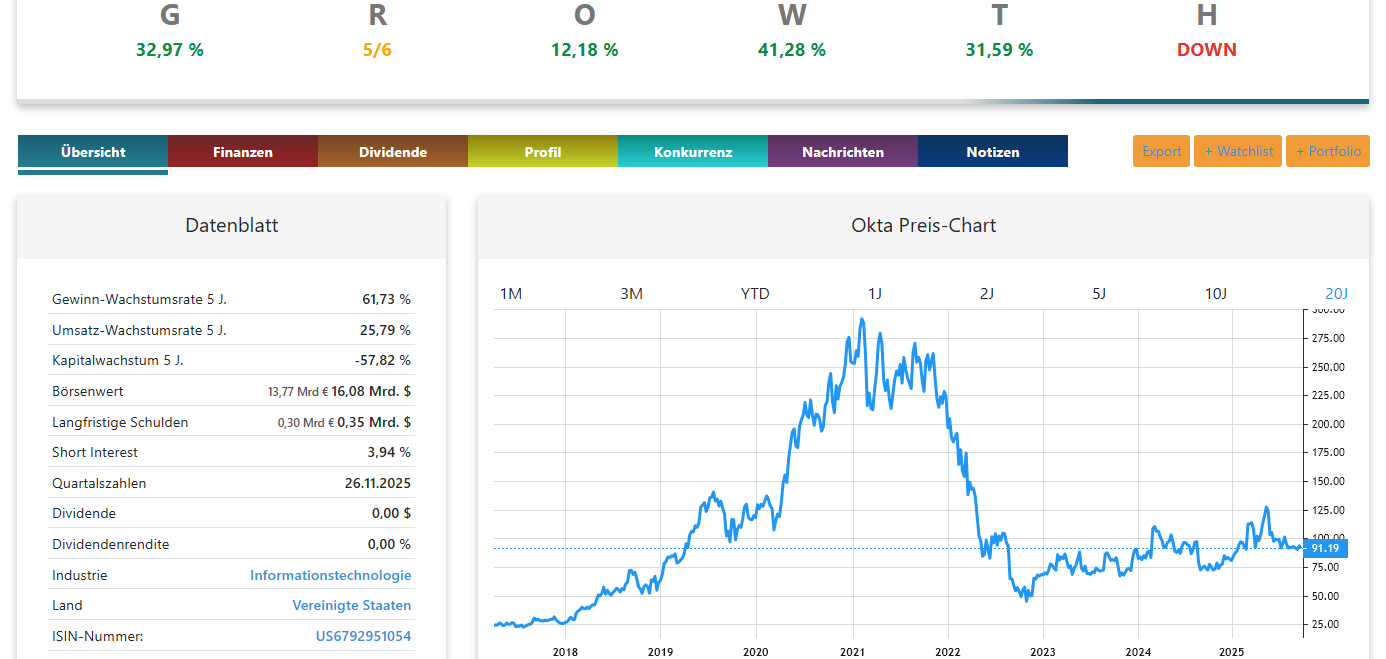Set chart range to 1M
The height and width of the screenshot is (659, 1386).
pos(511,293)
